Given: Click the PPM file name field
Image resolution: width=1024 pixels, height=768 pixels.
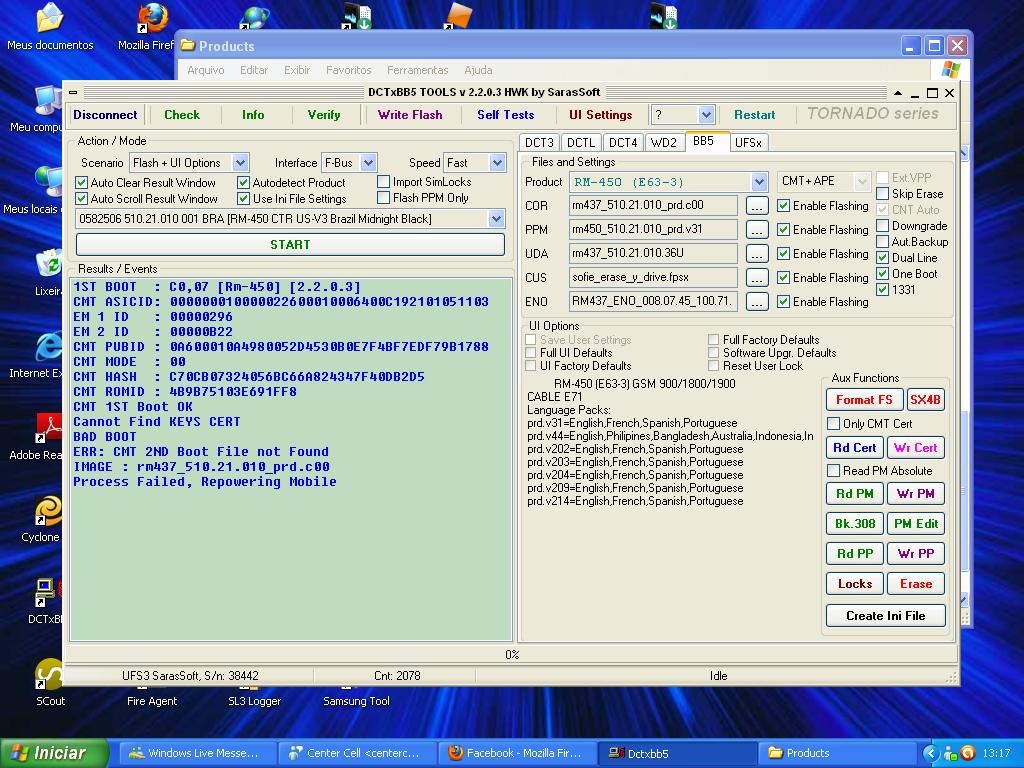Looking at the screenshot, I should pyautogui.click(x=653, y=229).
